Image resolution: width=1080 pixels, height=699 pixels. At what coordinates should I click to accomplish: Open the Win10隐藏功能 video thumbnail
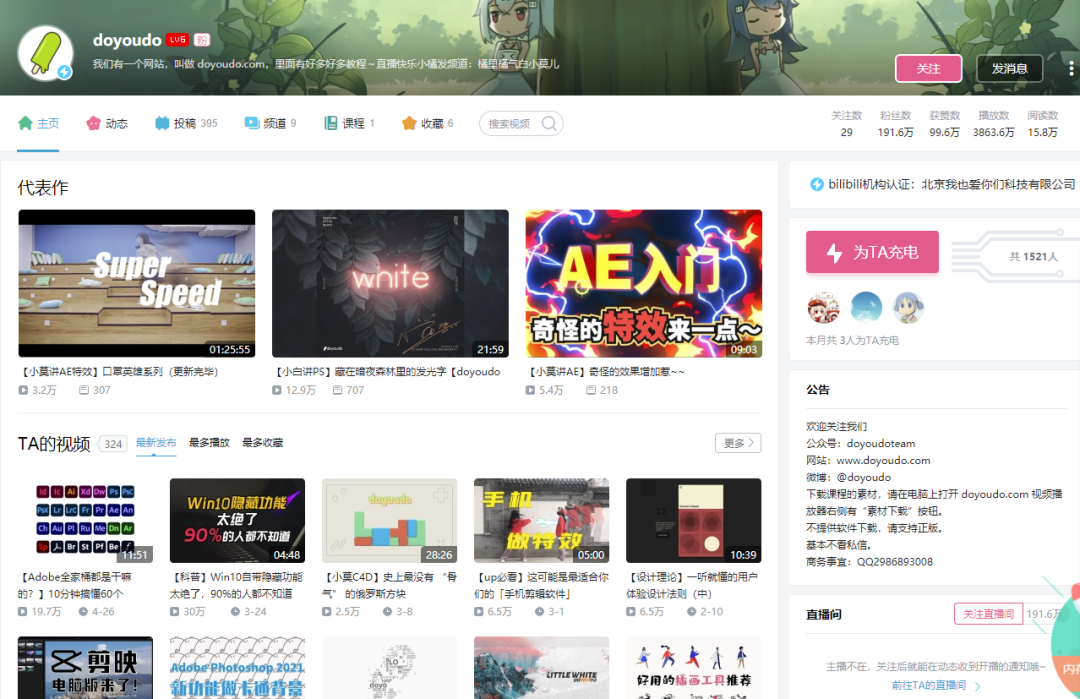[x=238, y=521]
